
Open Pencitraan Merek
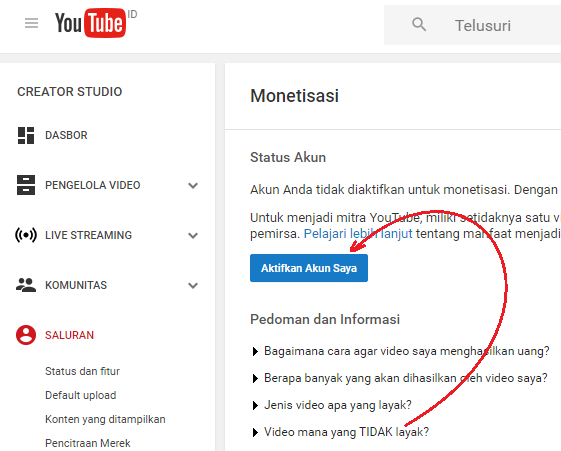(88, 443)
